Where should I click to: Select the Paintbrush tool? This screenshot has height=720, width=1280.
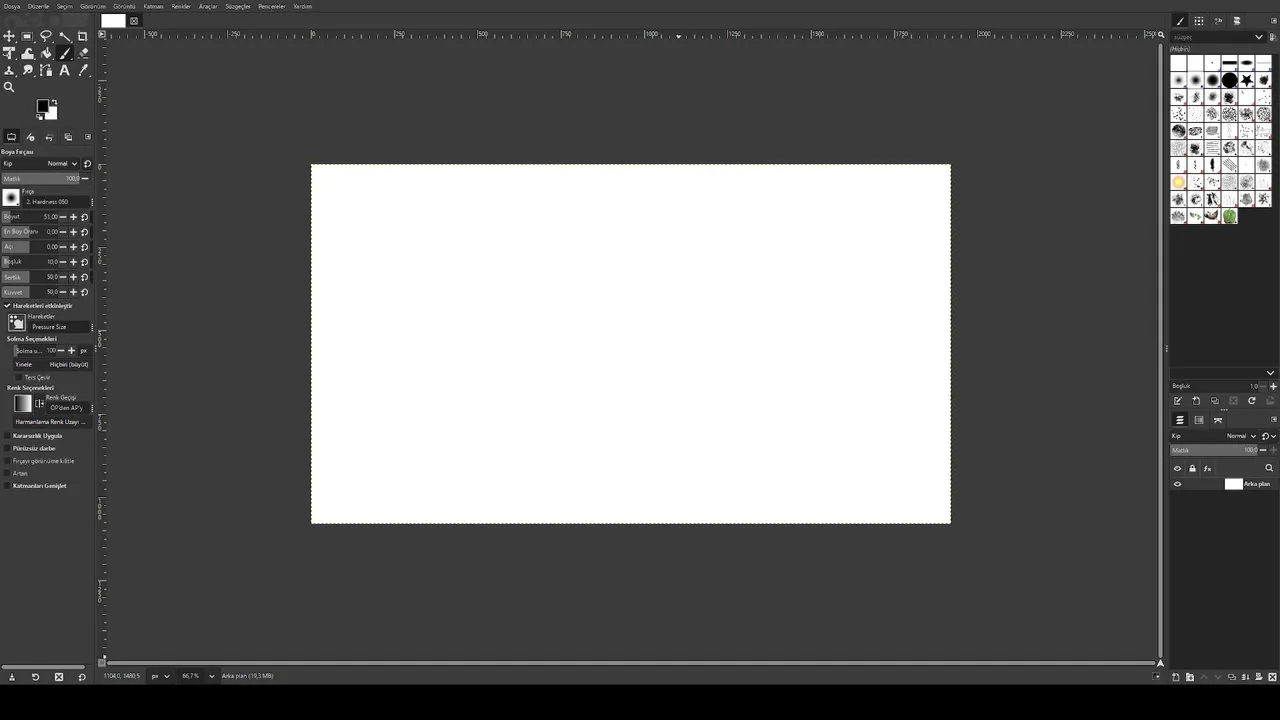[x=65, y=53]
